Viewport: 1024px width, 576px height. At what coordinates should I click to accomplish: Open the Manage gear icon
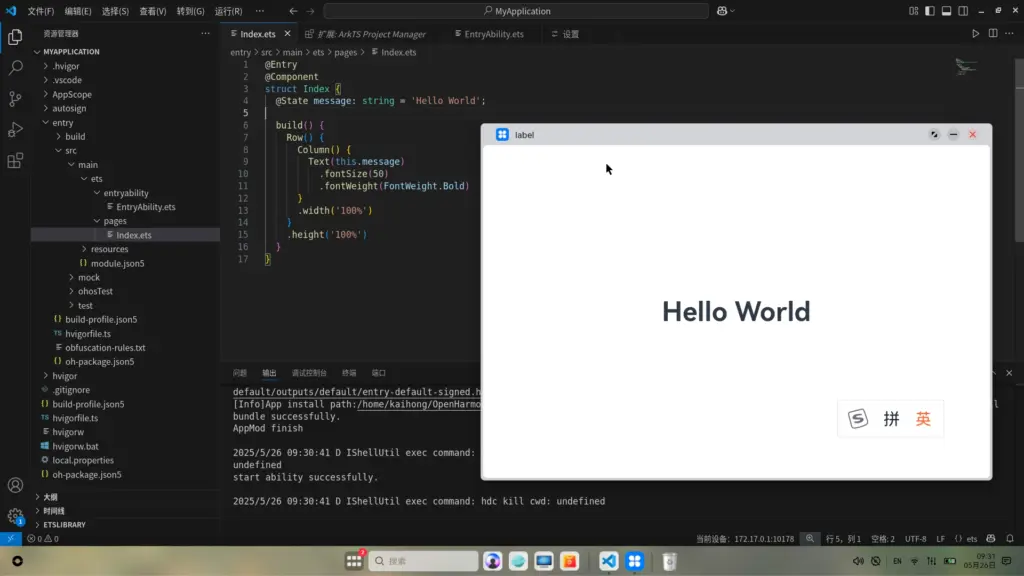point(15,516)
